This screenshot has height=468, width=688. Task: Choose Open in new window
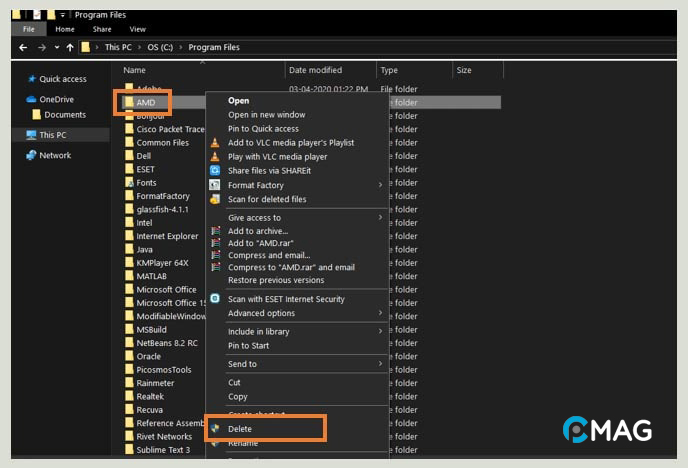(267, 114)
